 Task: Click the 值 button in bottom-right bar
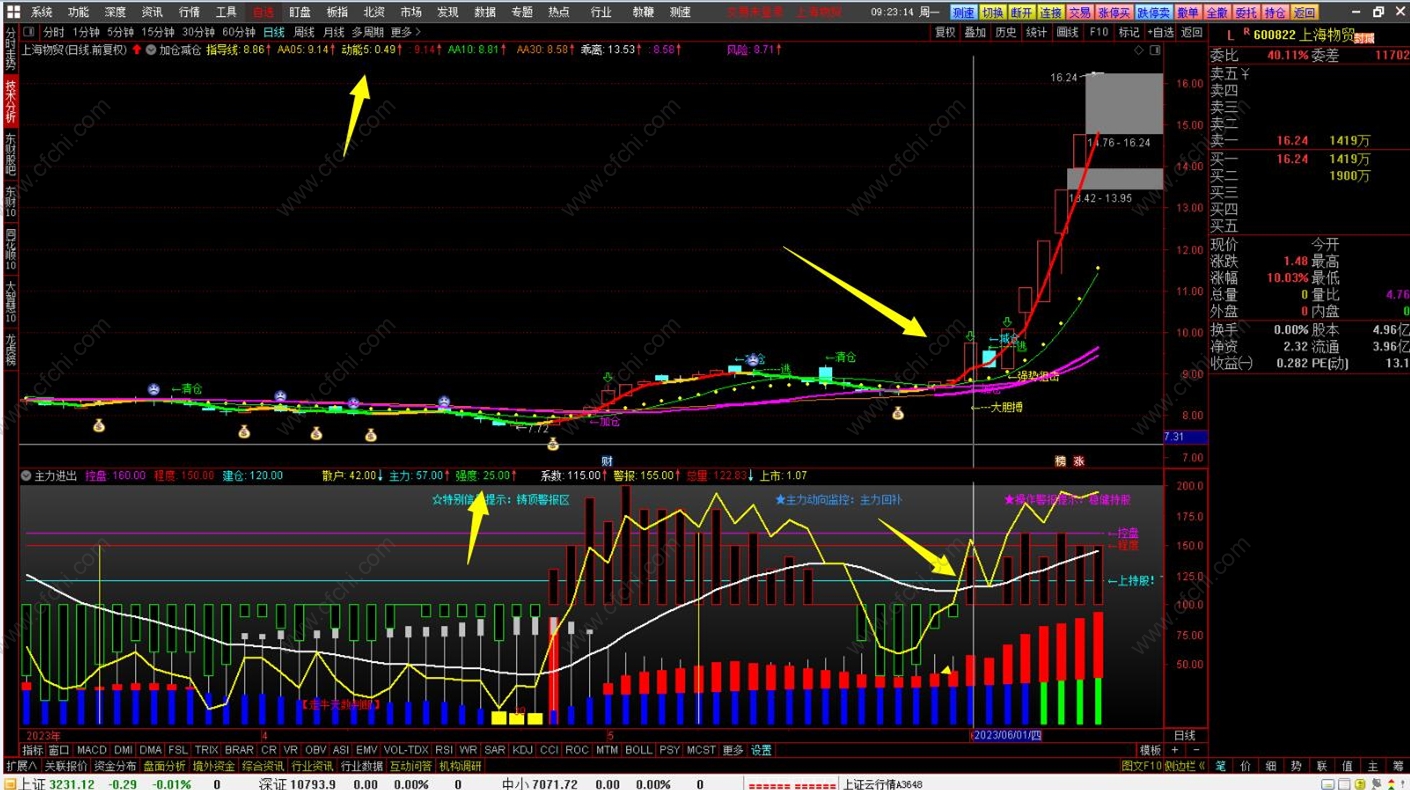point(1347,766)
